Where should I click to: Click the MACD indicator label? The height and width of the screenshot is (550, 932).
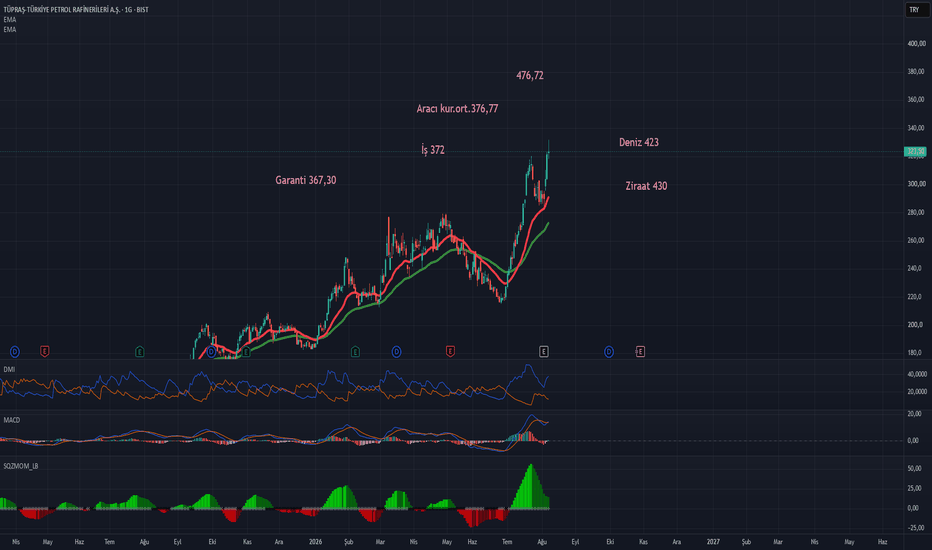(11, 420)
